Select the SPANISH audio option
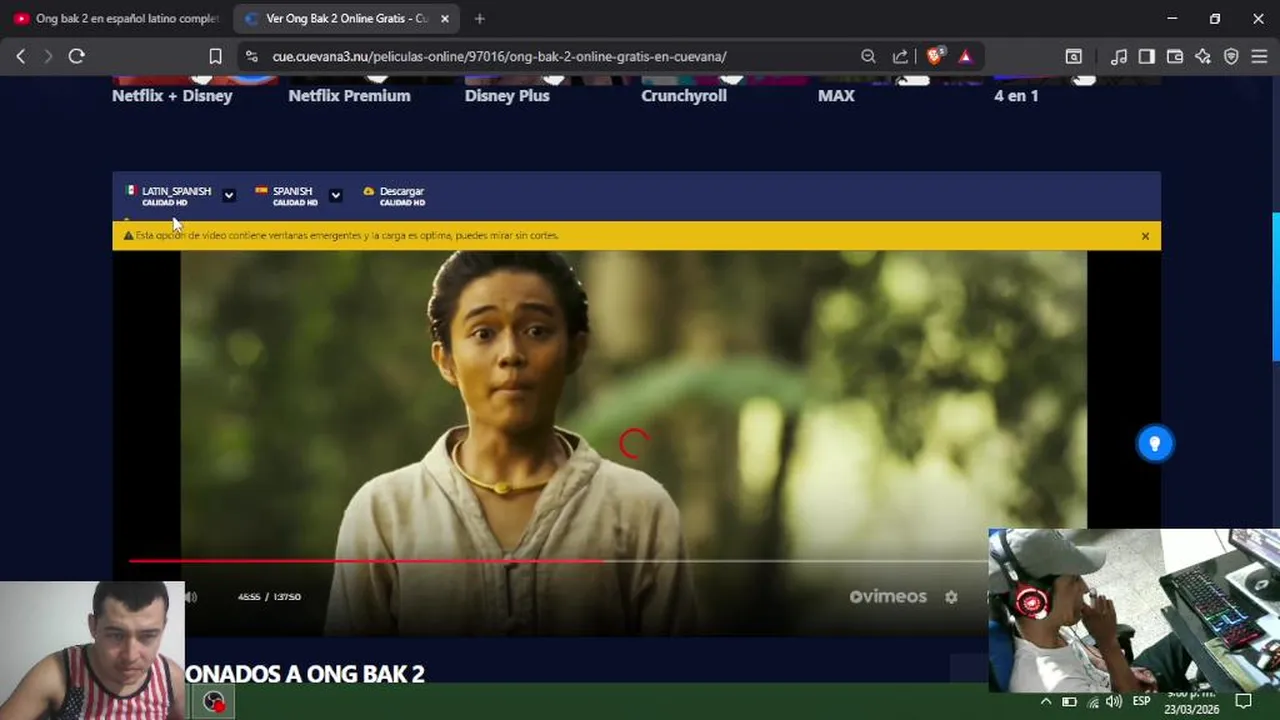 (x=287, y=196)
